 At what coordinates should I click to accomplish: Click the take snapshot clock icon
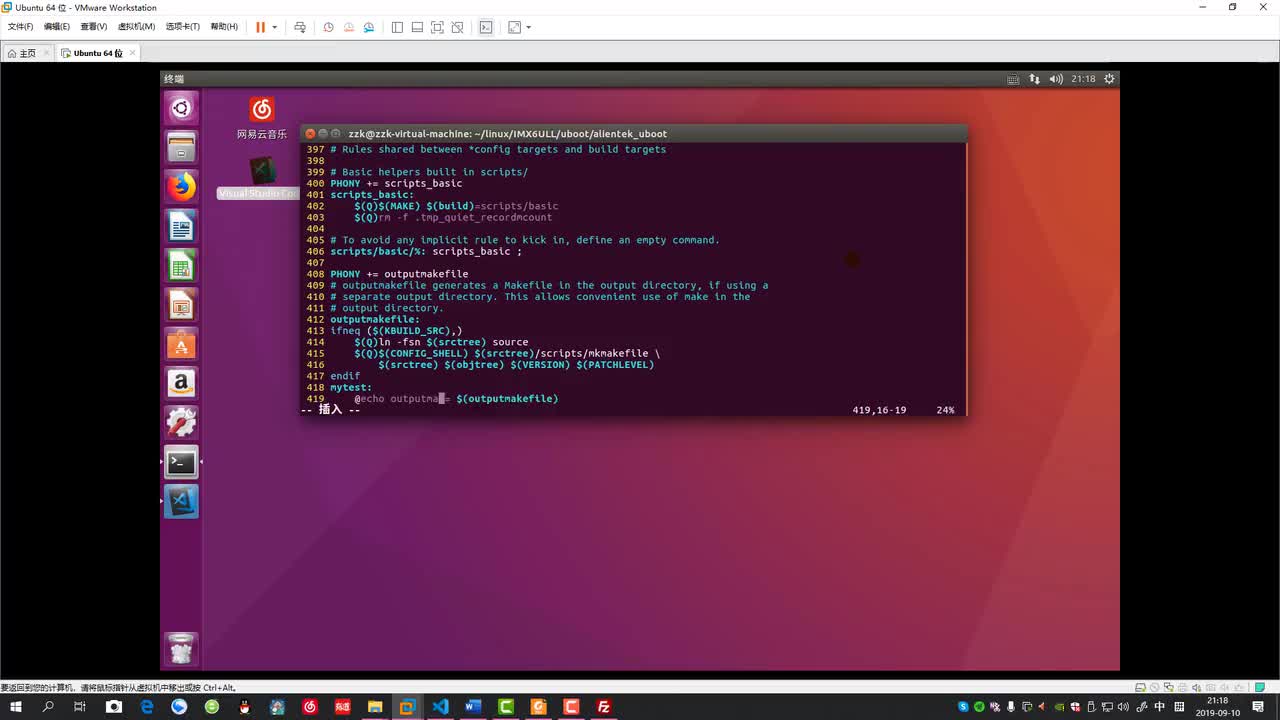pyautogui.click(x=328, y=27)
